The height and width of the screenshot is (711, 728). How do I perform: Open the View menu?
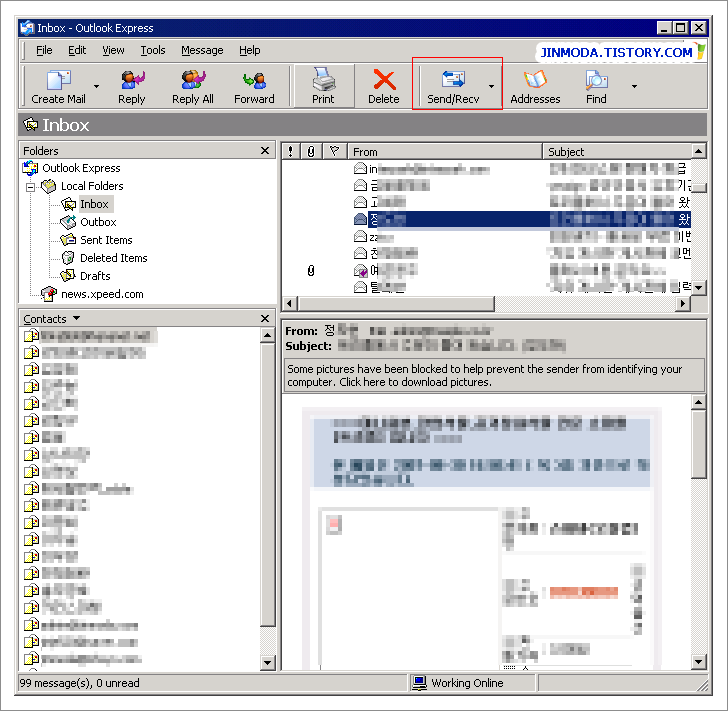(113, 50)
